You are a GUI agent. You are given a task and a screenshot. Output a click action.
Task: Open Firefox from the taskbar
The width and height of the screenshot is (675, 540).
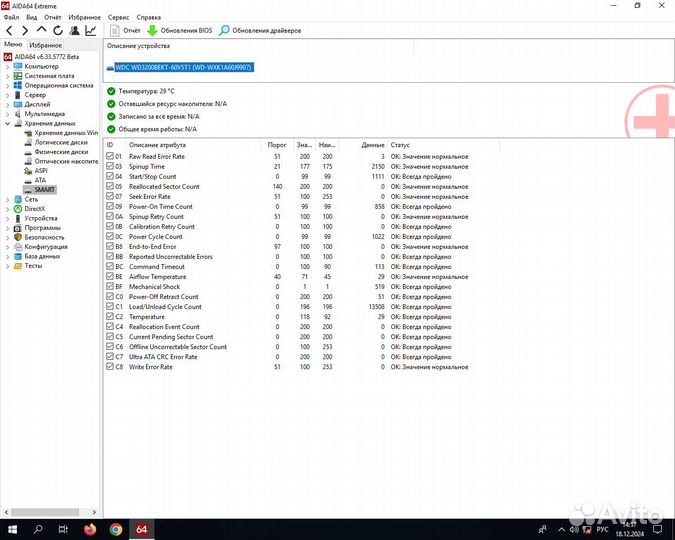(x=89, y=528)
